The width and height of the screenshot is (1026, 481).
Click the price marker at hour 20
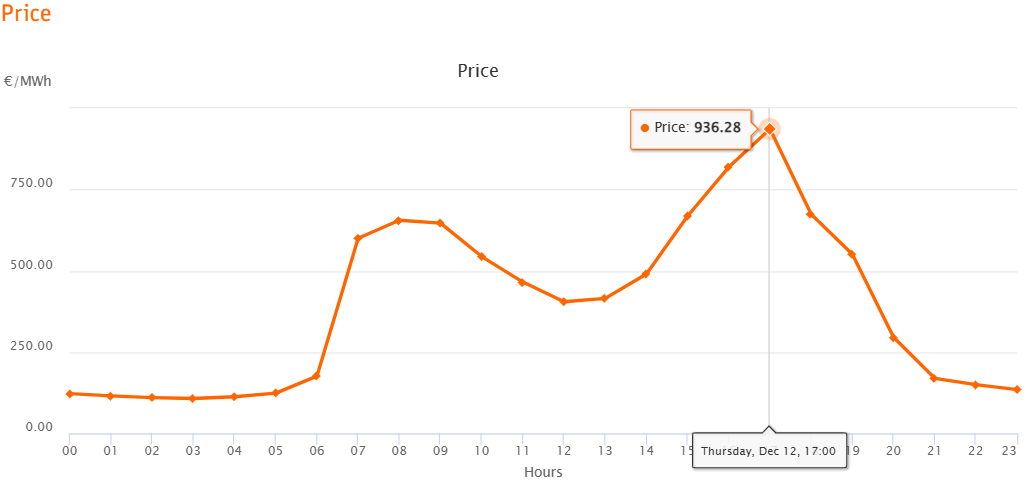click(x=893, y=338)
